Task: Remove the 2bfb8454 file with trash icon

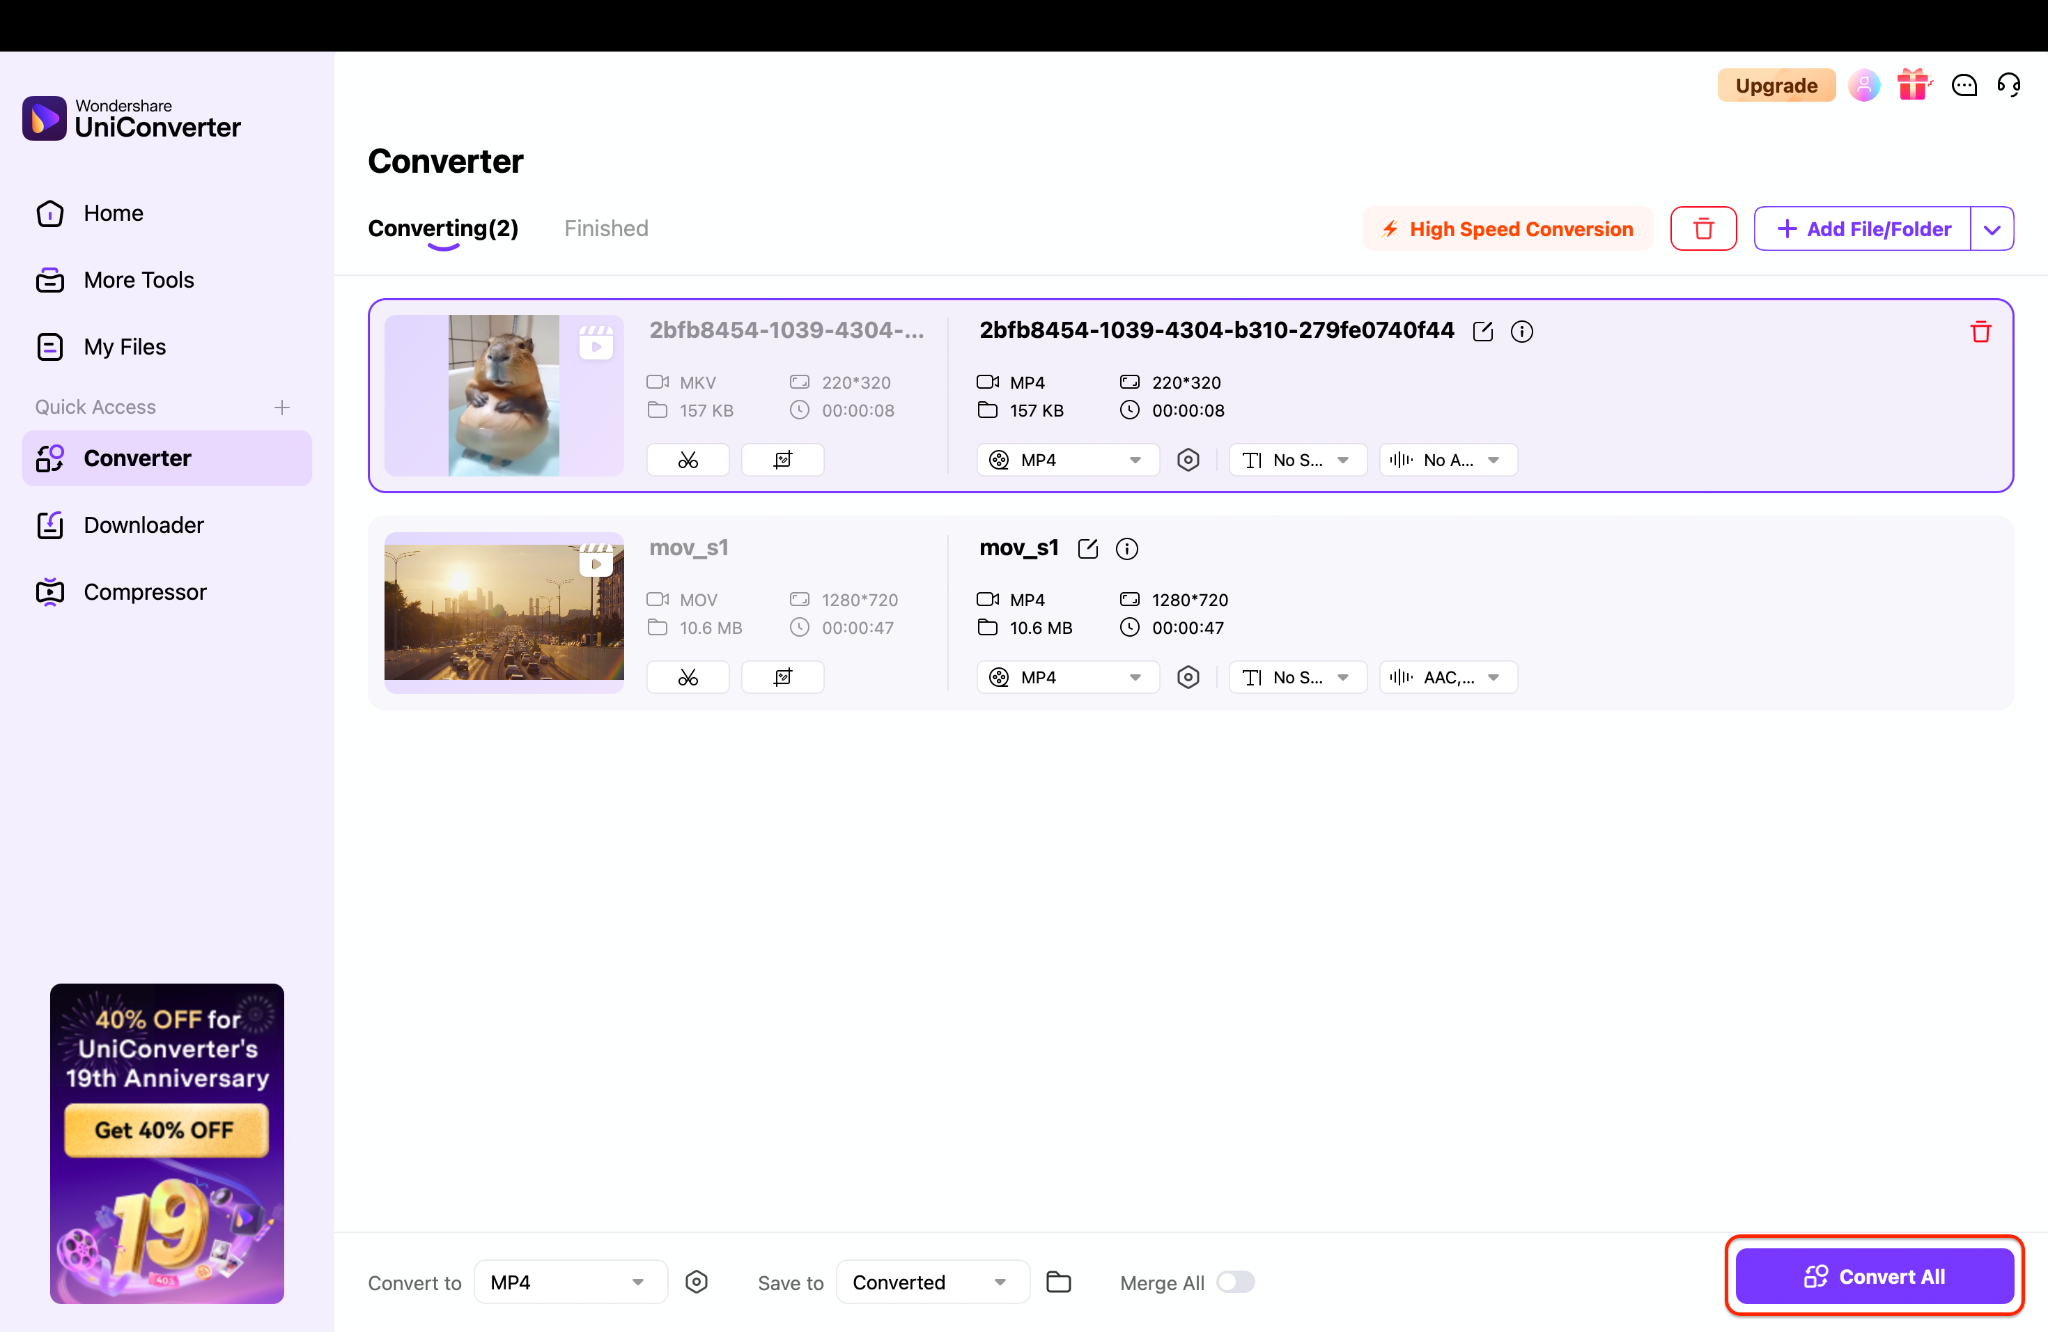Action: tap(1980, 332)
